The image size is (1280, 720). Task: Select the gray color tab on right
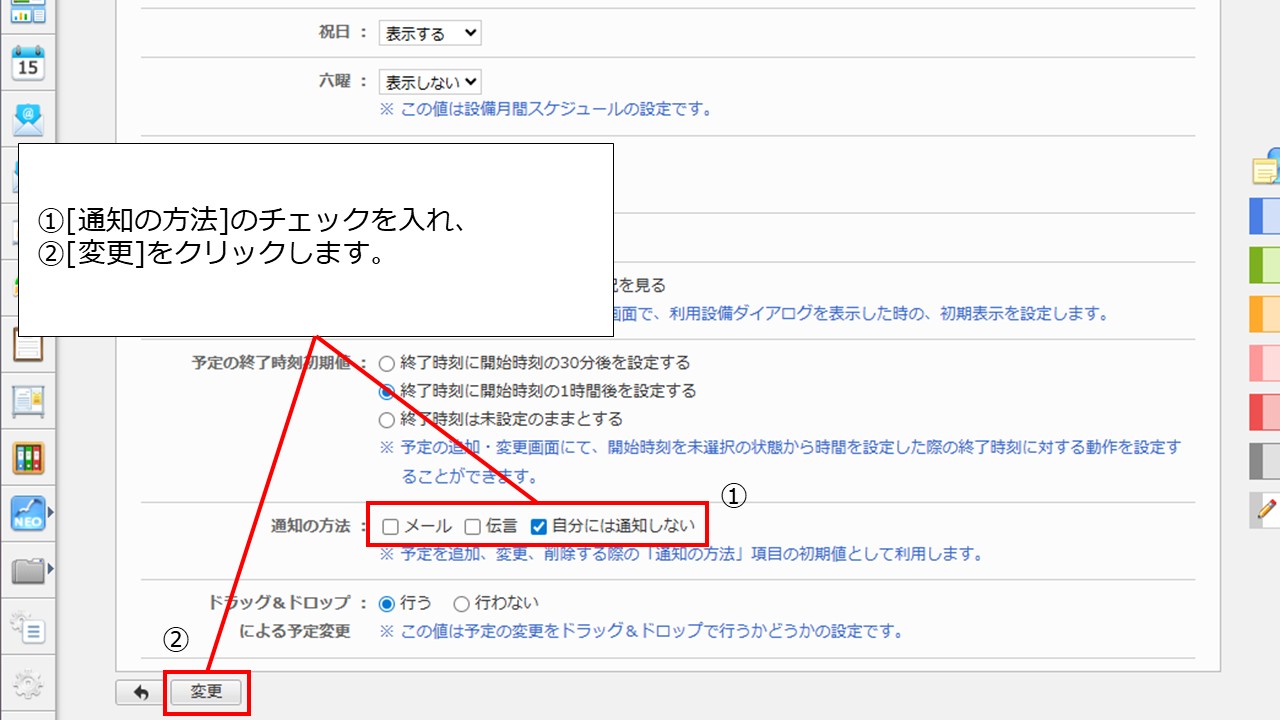coord(1266,461)
